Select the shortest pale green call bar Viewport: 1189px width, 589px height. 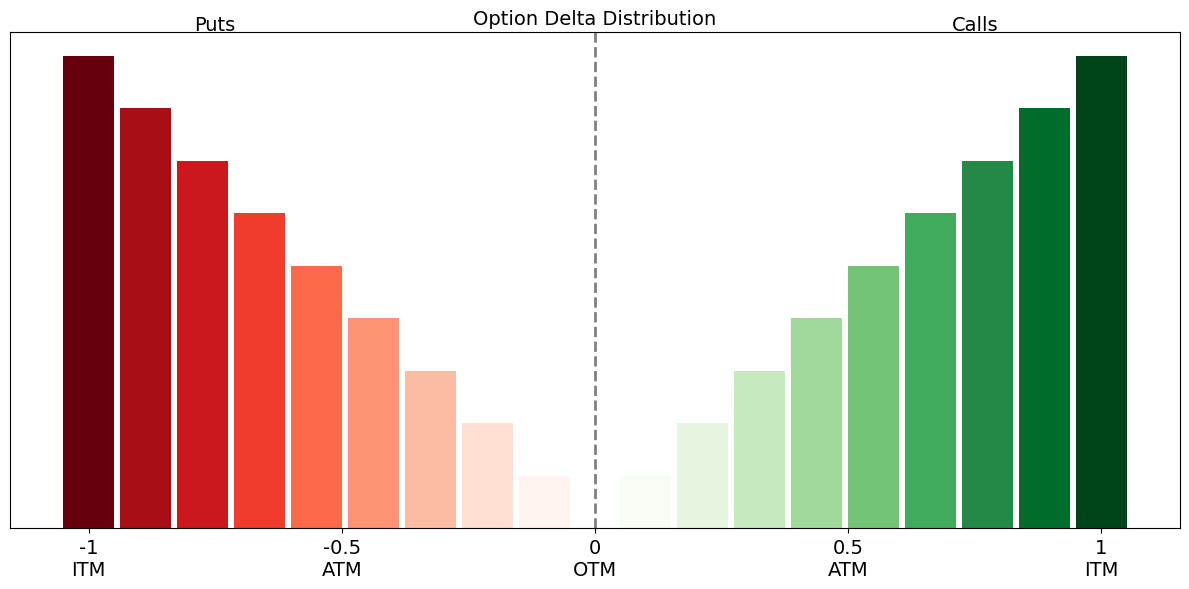(645, 502)
